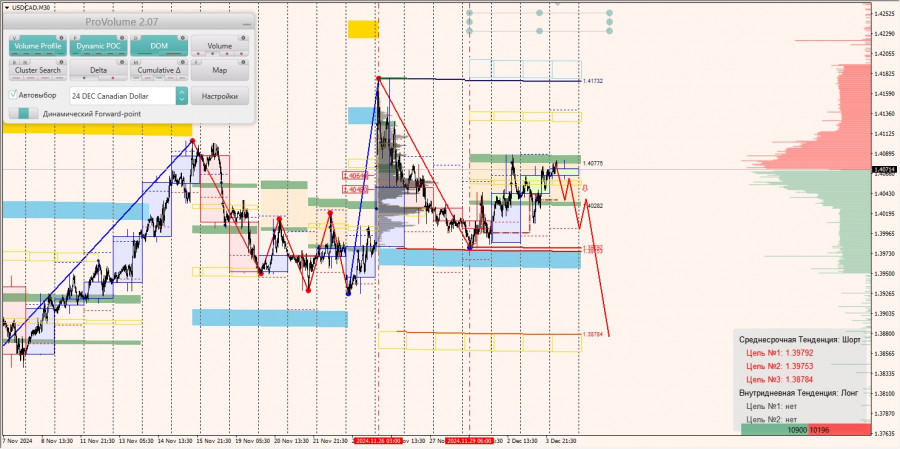Viewport: 900px width, 449px height.
Task: Open gear settings on Cumulative Δ button
Action: (x=183, y=61)
